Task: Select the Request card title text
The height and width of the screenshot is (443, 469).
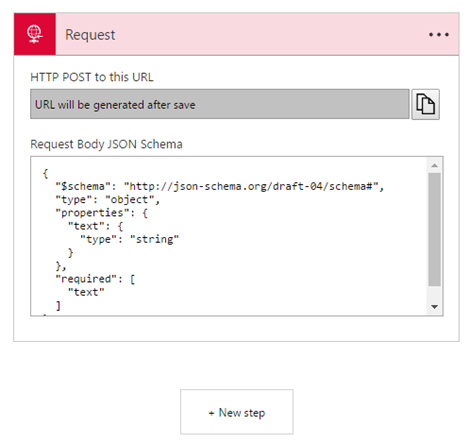Action: coord(90,35)
